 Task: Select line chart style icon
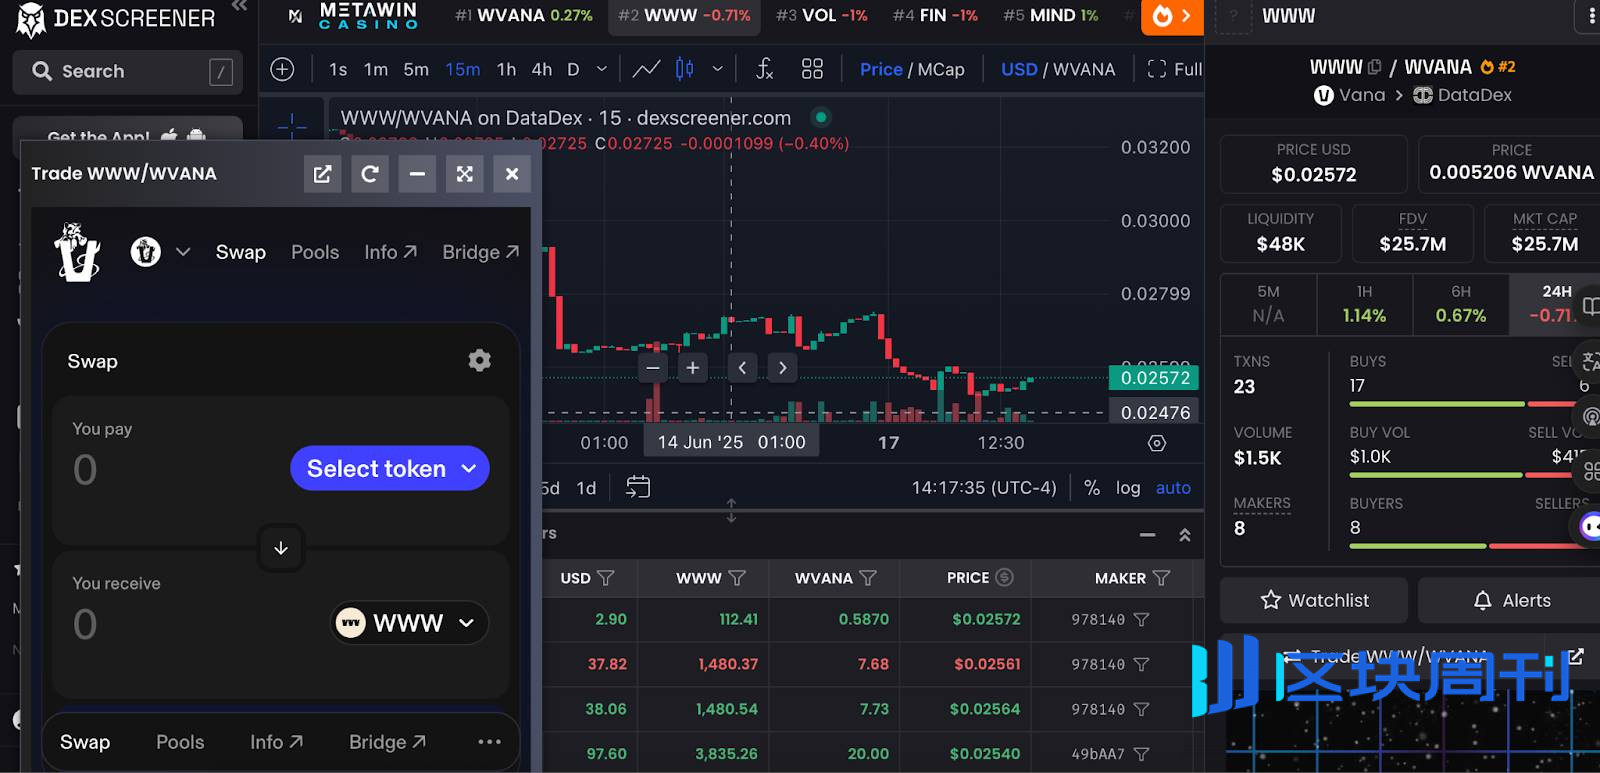(646, 69)
